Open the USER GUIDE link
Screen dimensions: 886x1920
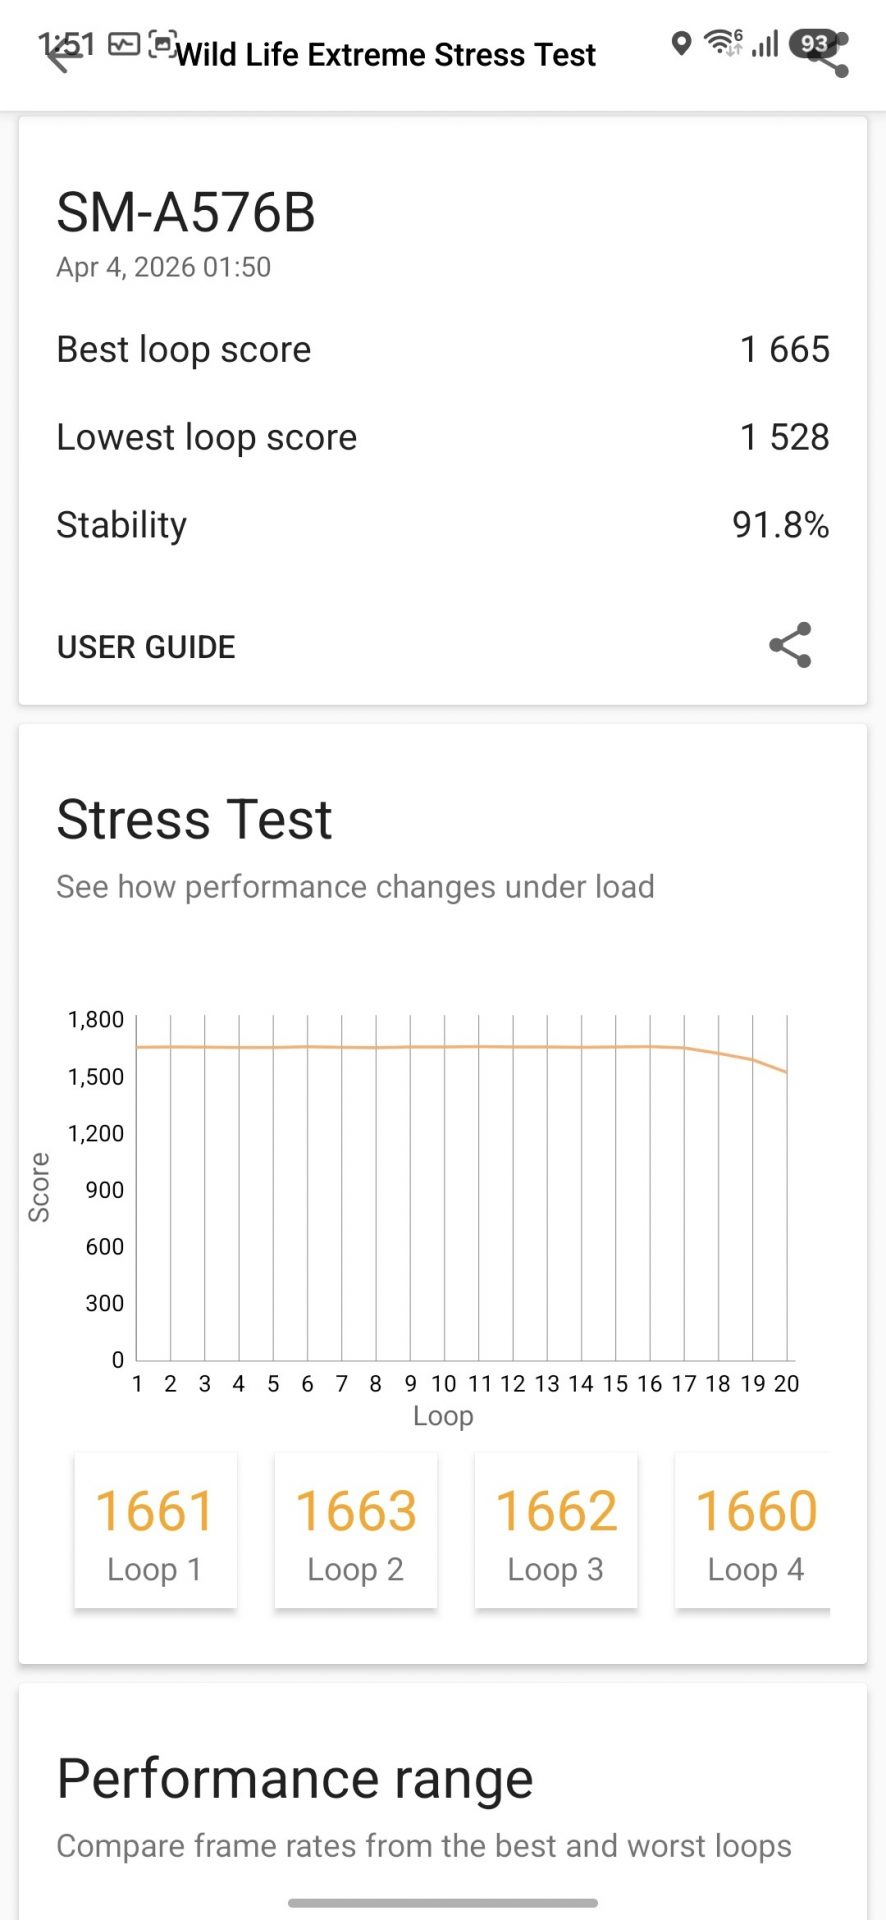[x=146, y=647]
